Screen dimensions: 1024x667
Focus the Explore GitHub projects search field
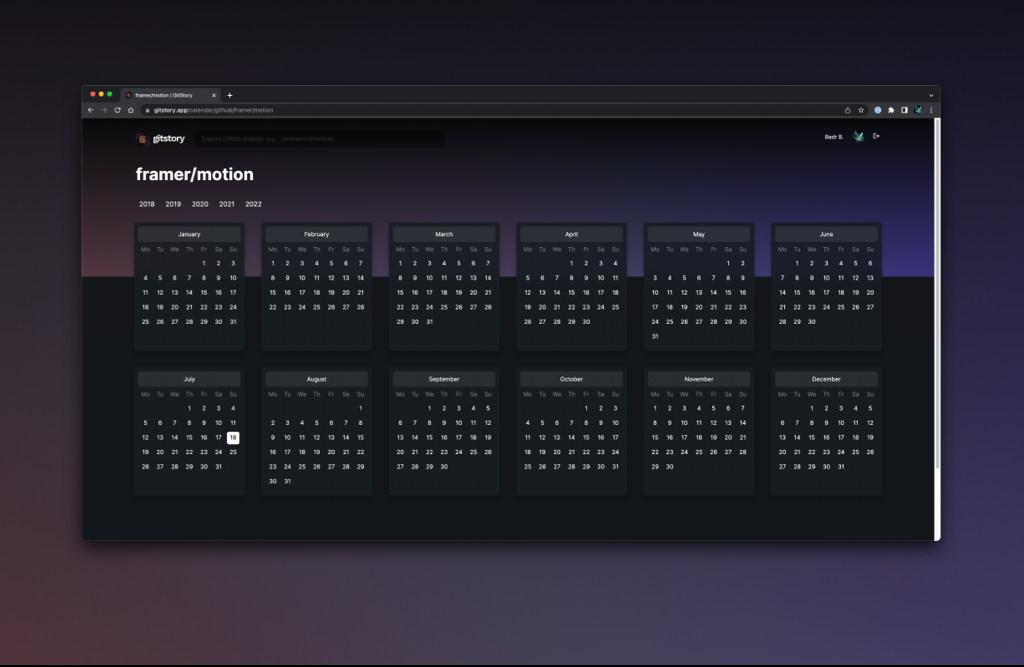pos(320,138)
